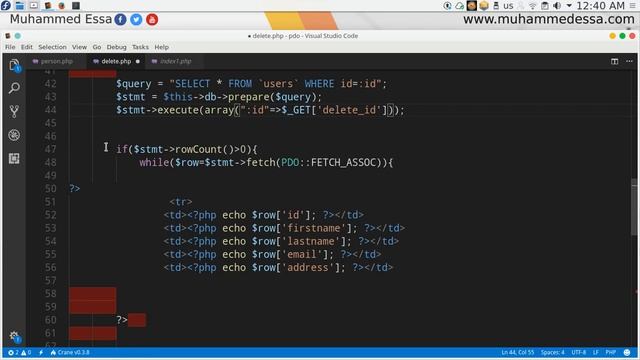This screenshot has width=640, height=360.
Task: Open the file manager in top panel
Action: (19, 5)
